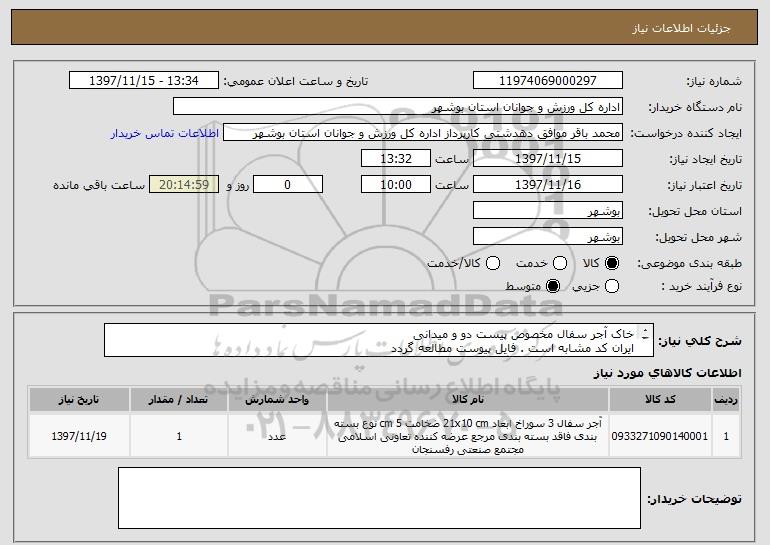This screenshot has height=545, width=770.
Task: Click the نام دستگاه خریدار field
Action: [398, 107]
